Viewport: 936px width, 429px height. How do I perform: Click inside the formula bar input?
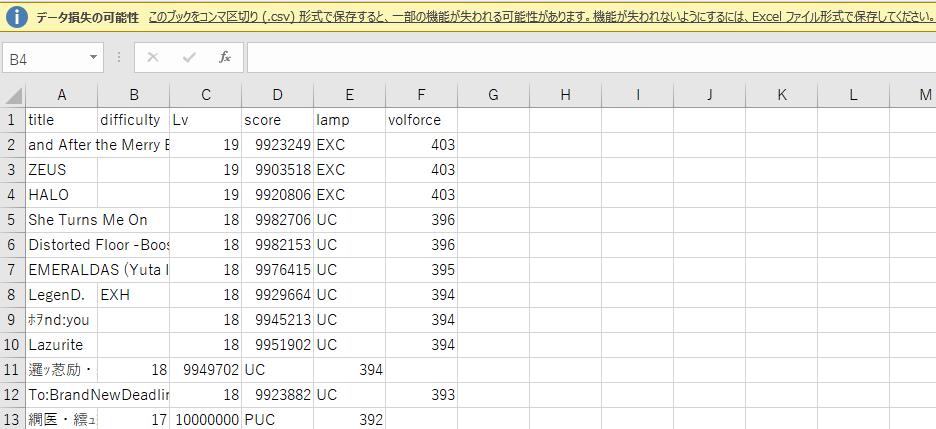(590, 58)
